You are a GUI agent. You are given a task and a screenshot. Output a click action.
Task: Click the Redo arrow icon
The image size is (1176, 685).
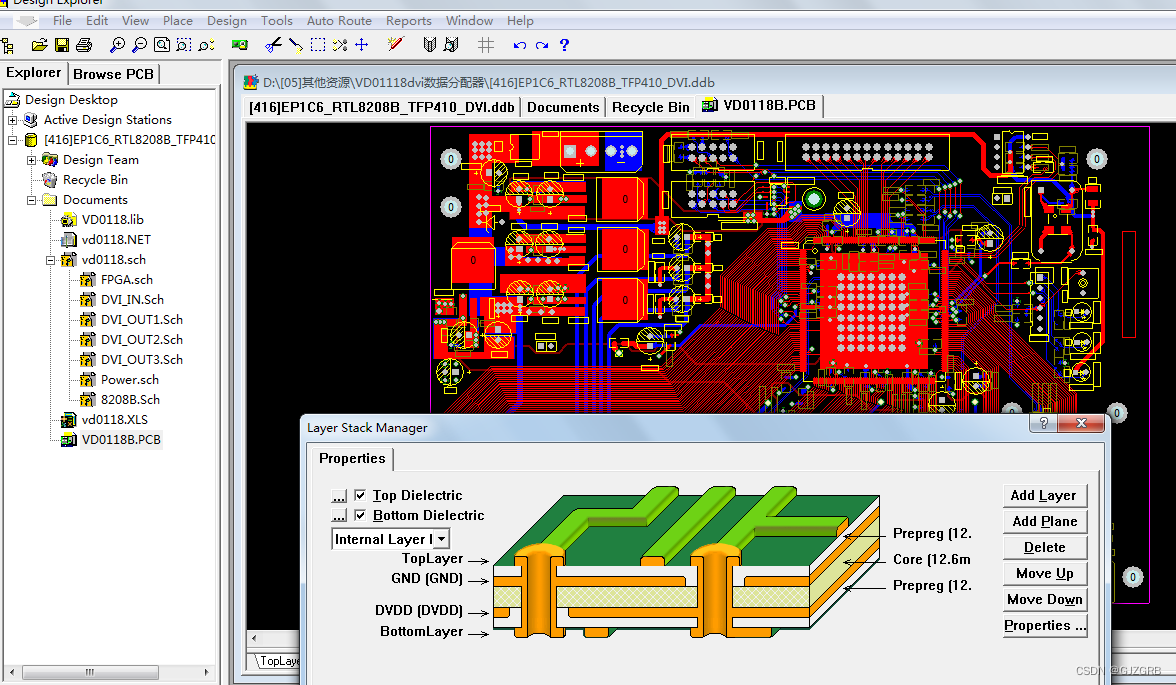(541, 45)
